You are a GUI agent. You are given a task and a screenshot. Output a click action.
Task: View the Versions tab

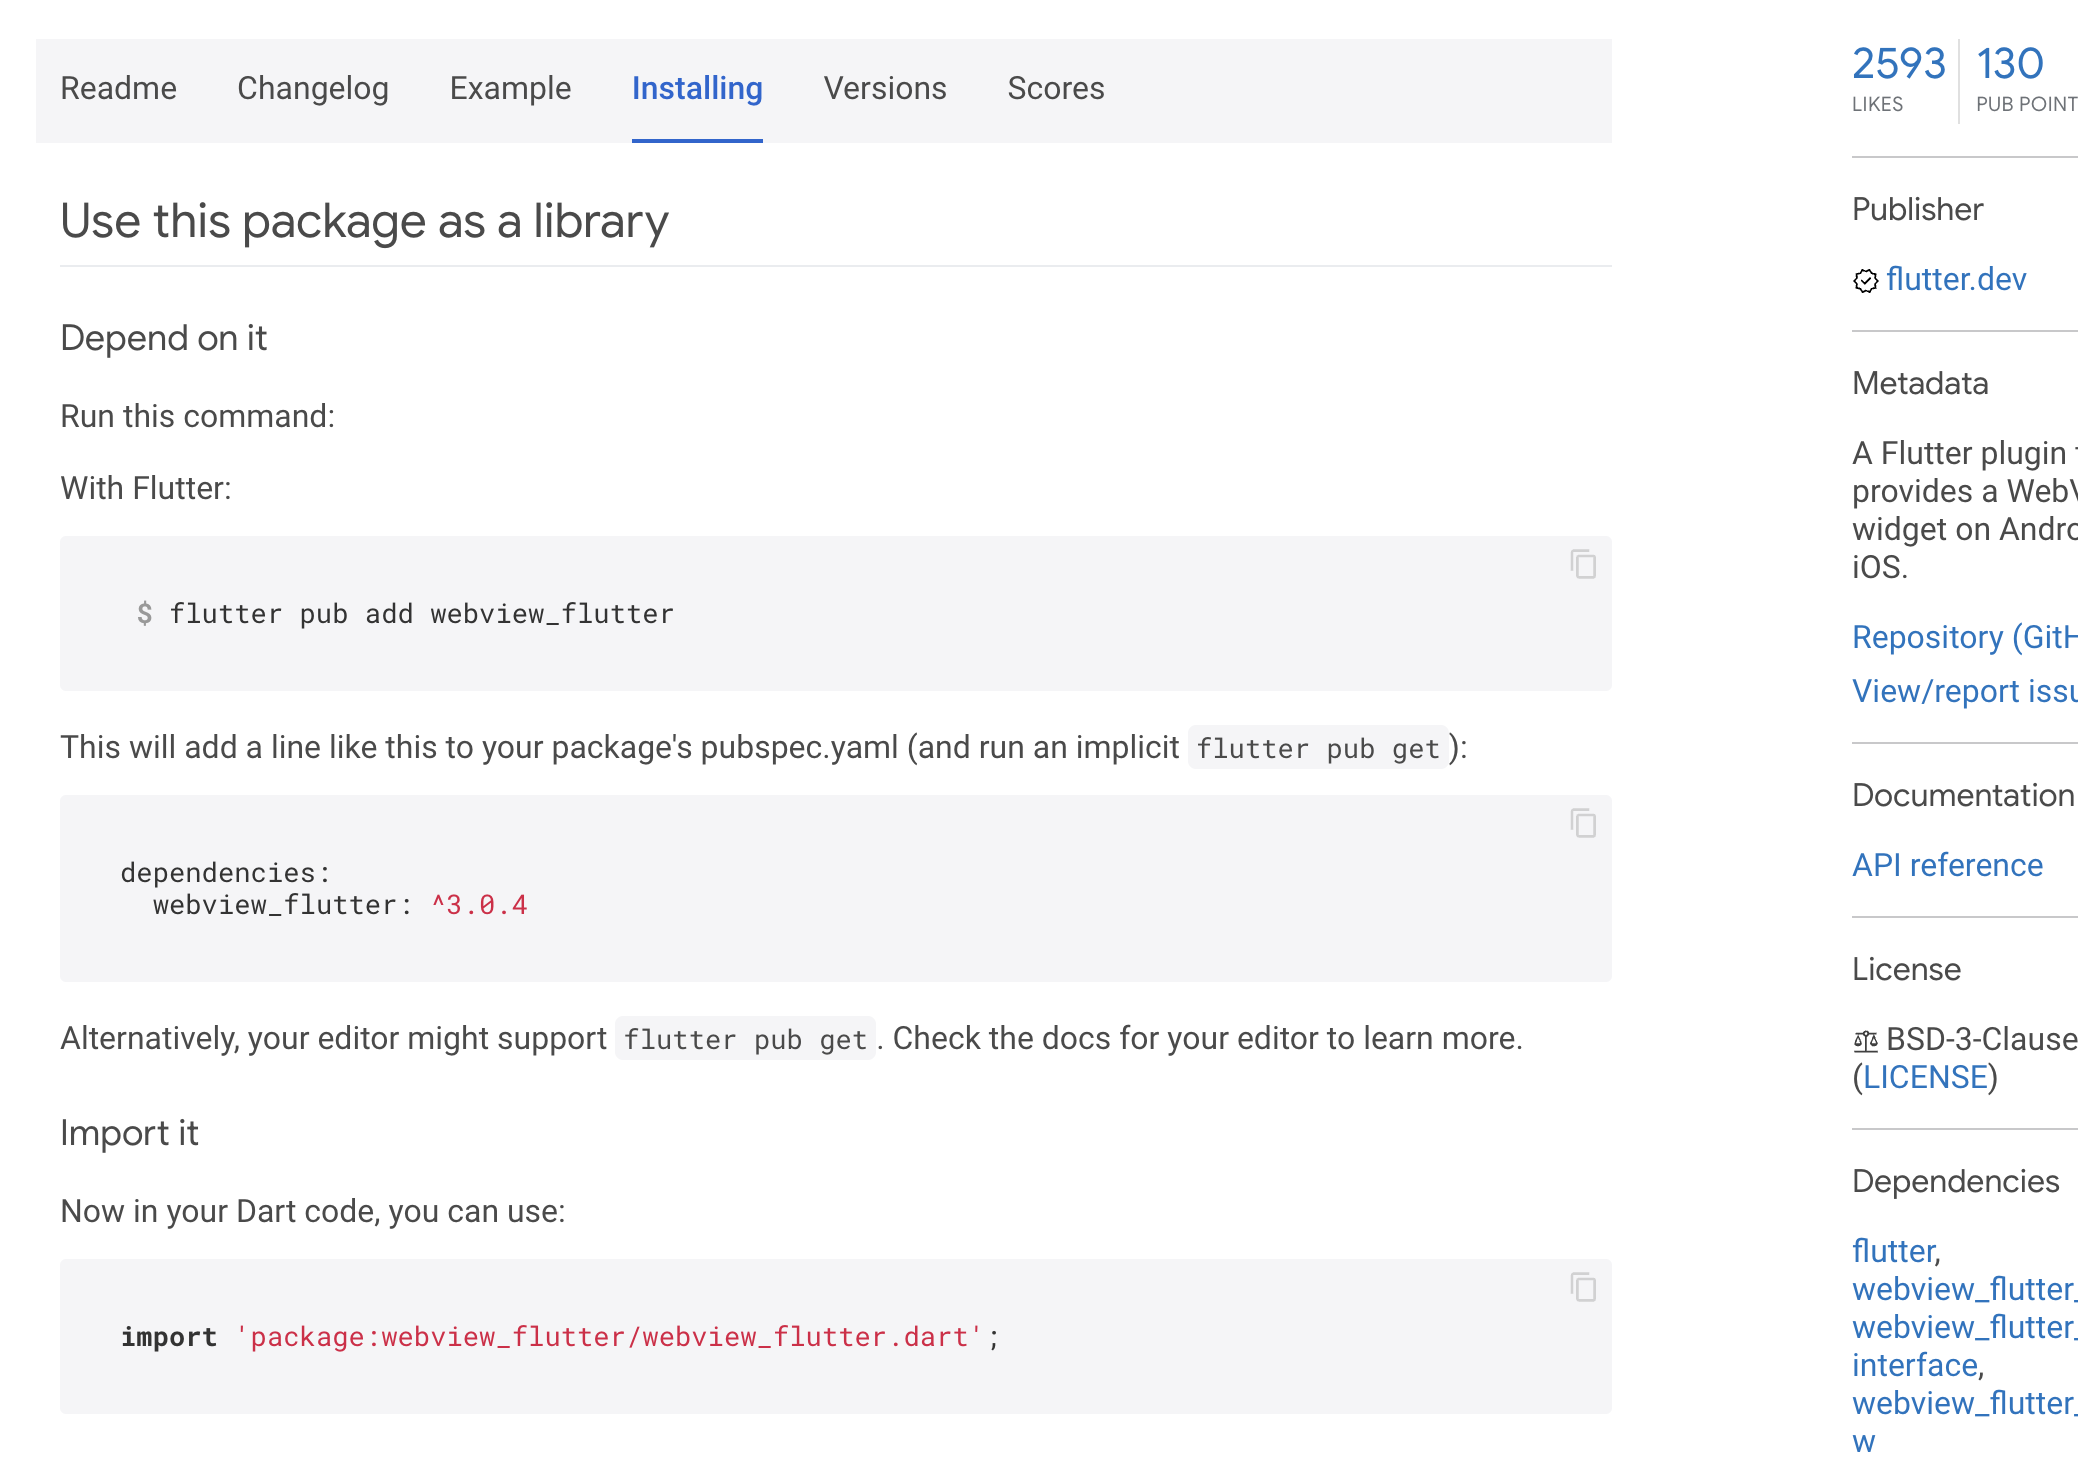point(885,89)
